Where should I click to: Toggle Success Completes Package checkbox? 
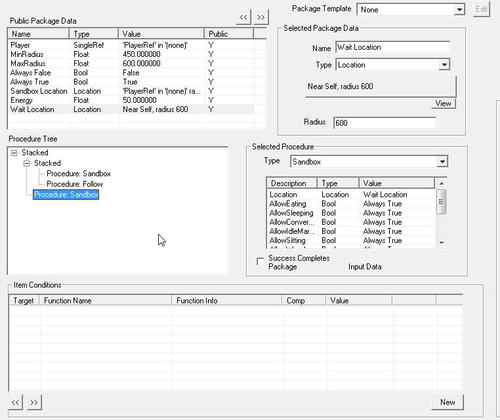click(x=260, y=262)
